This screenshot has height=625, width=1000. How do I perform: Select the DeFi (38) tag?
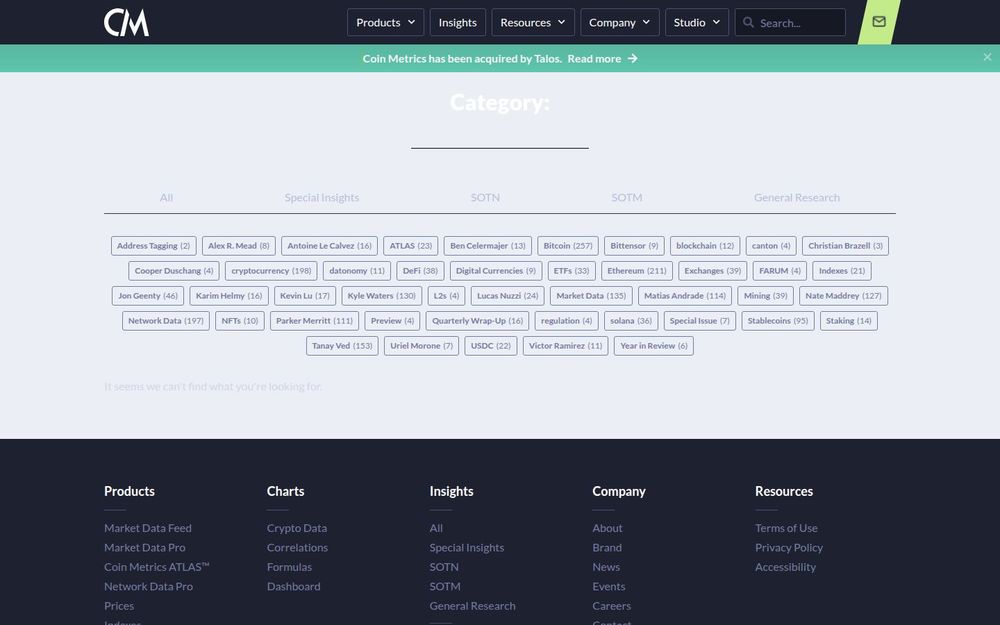point(420,270)
